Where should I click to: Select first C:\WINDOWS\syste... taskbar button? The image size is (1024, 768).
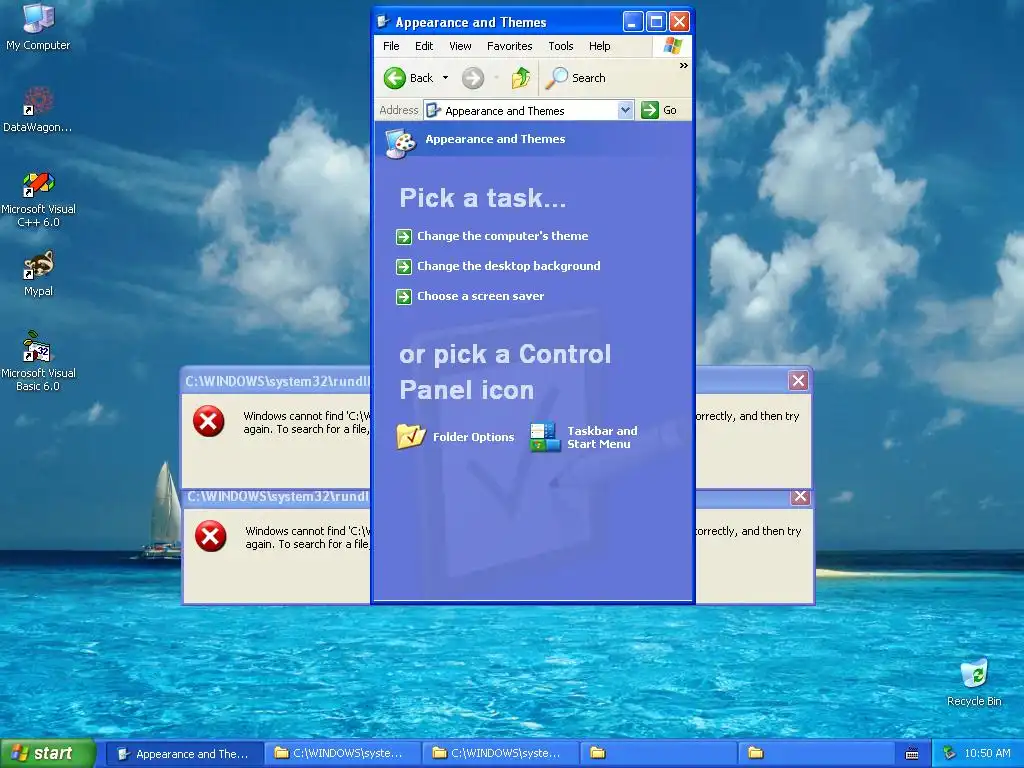(x=344, y=754)
